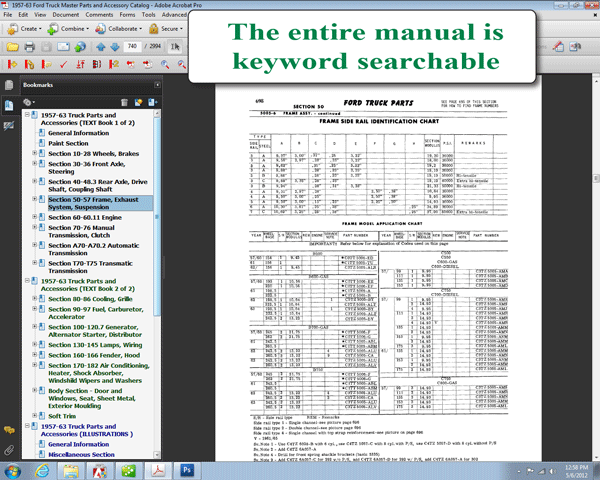The height and width of the screenshot is (480, 600).
Task: Expand Section 30-36 Front Axle, Steering
Action: point(34,163)
